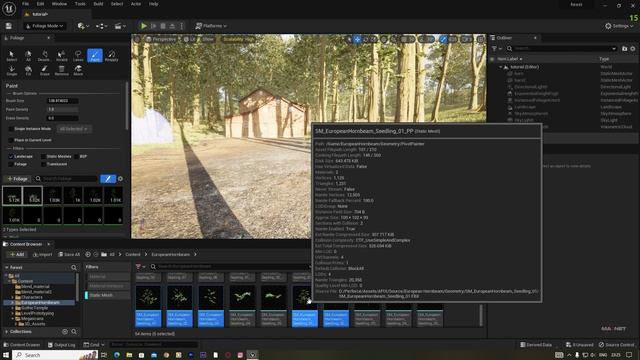The width and height of the screenshot is (640, 360).
Task: Click the Source Control button
Action: pos(616,345)
